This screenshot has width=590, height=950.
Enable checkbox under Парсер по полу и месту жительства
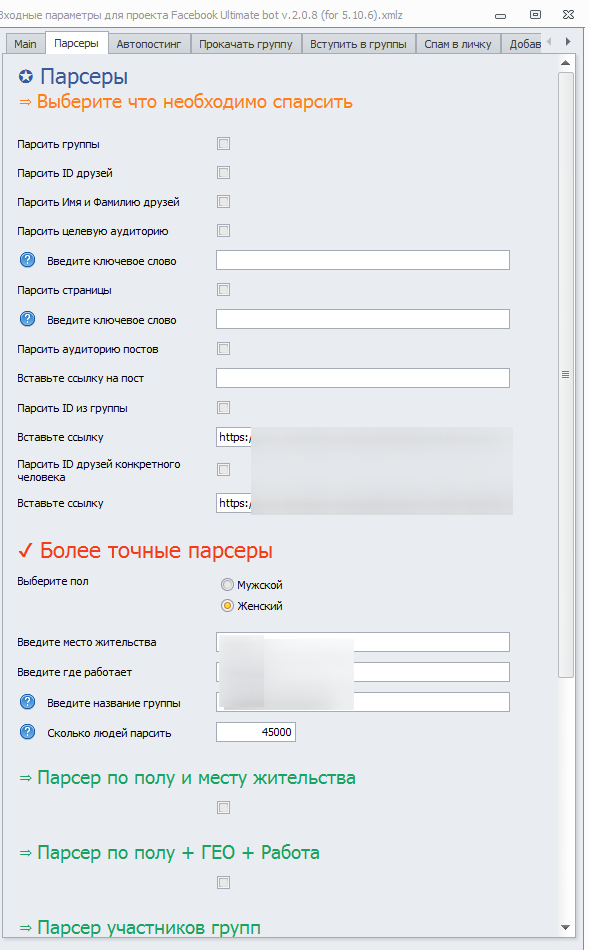point(224,808)
